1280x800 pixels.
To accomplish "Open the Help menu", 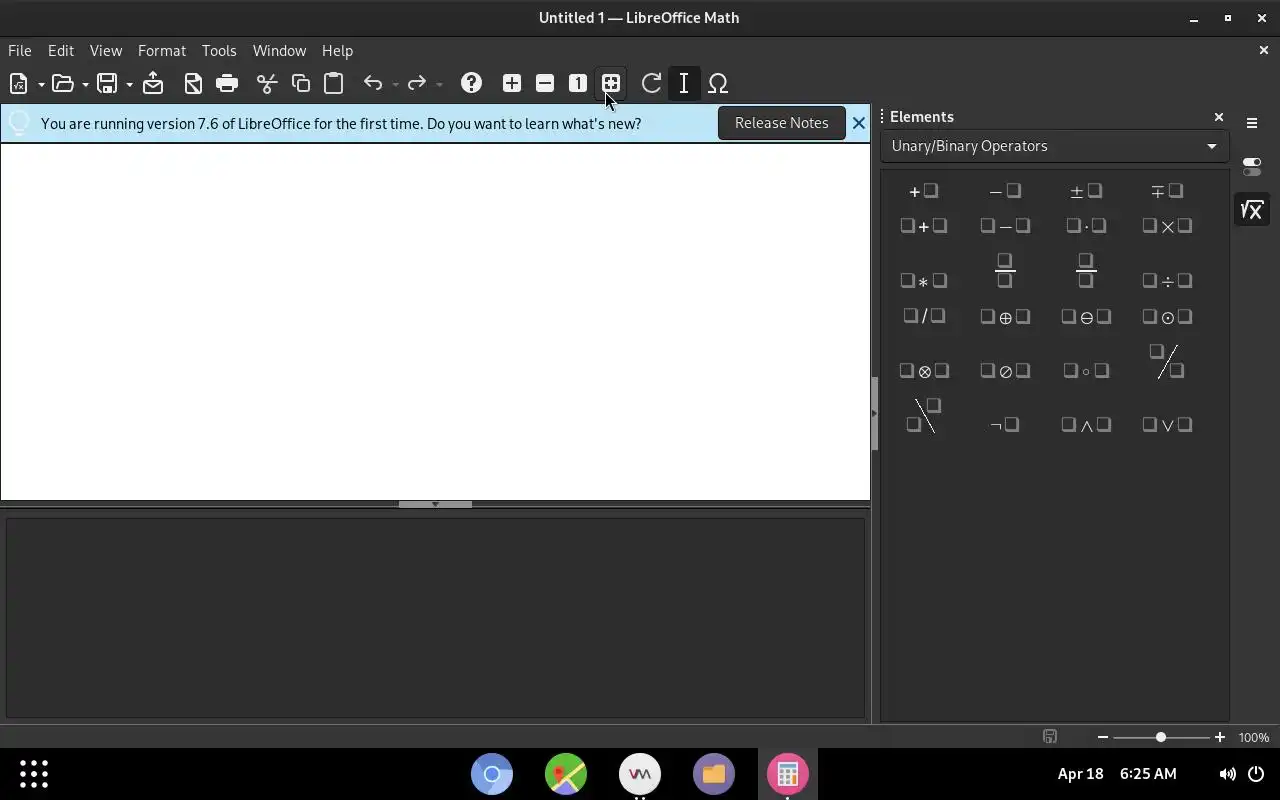I will click(337, 50).
